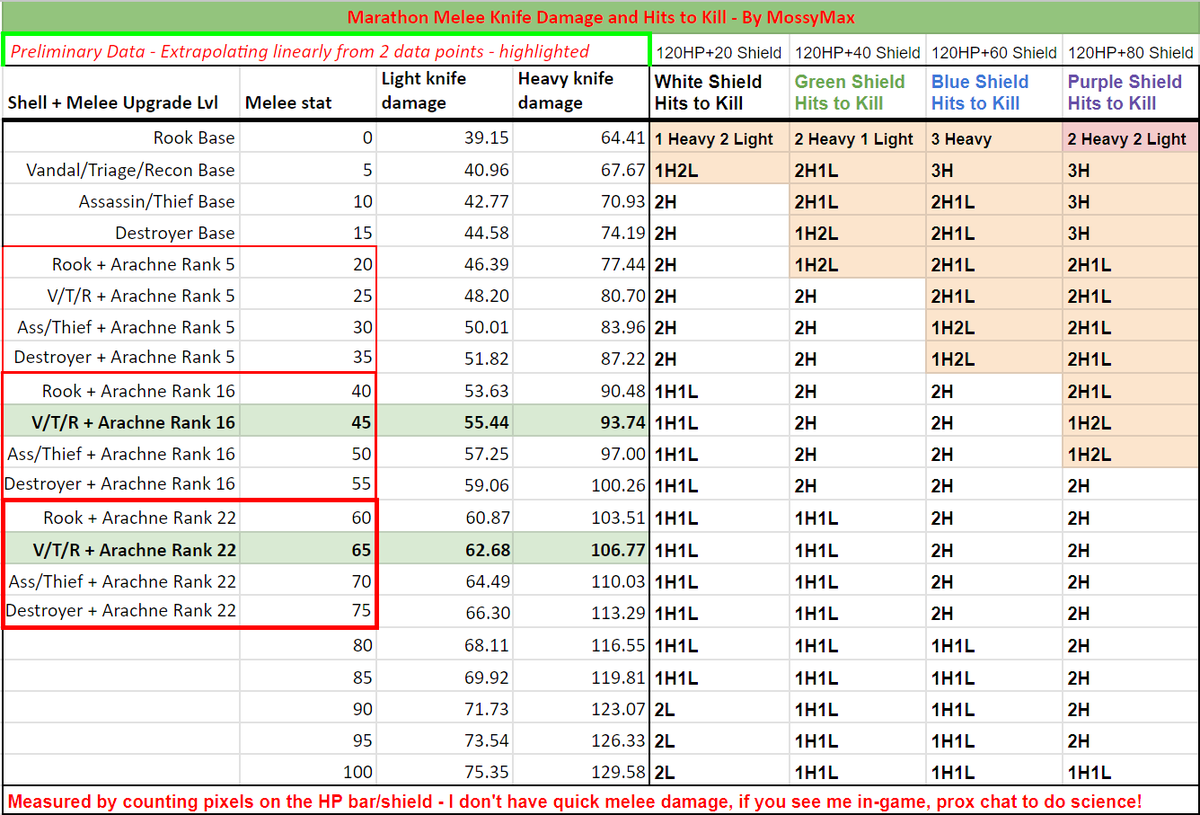Screen dimensions: 1200x815
Task: Click the 'Heavy knife damage' column header
Action: (582, 93)
